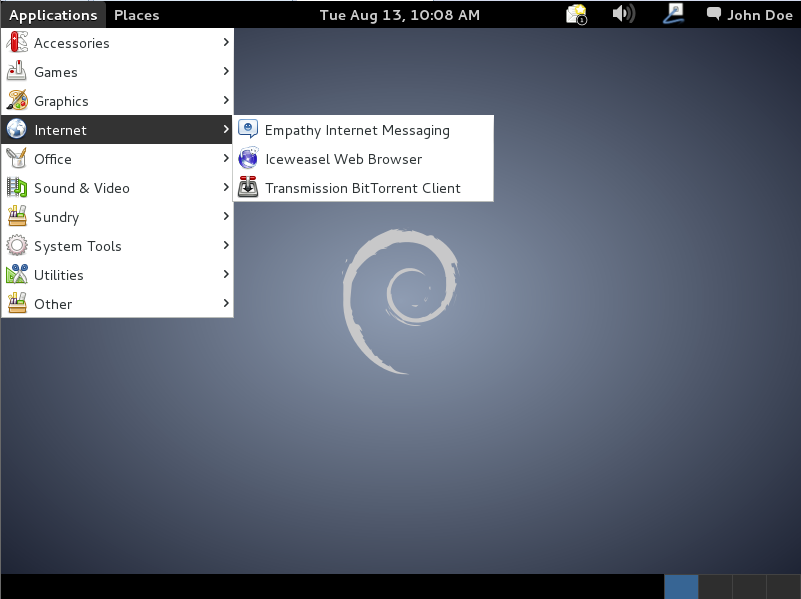Open the Places menu
801x599 pixels.
pyautogui.click(x=136, y=15)
